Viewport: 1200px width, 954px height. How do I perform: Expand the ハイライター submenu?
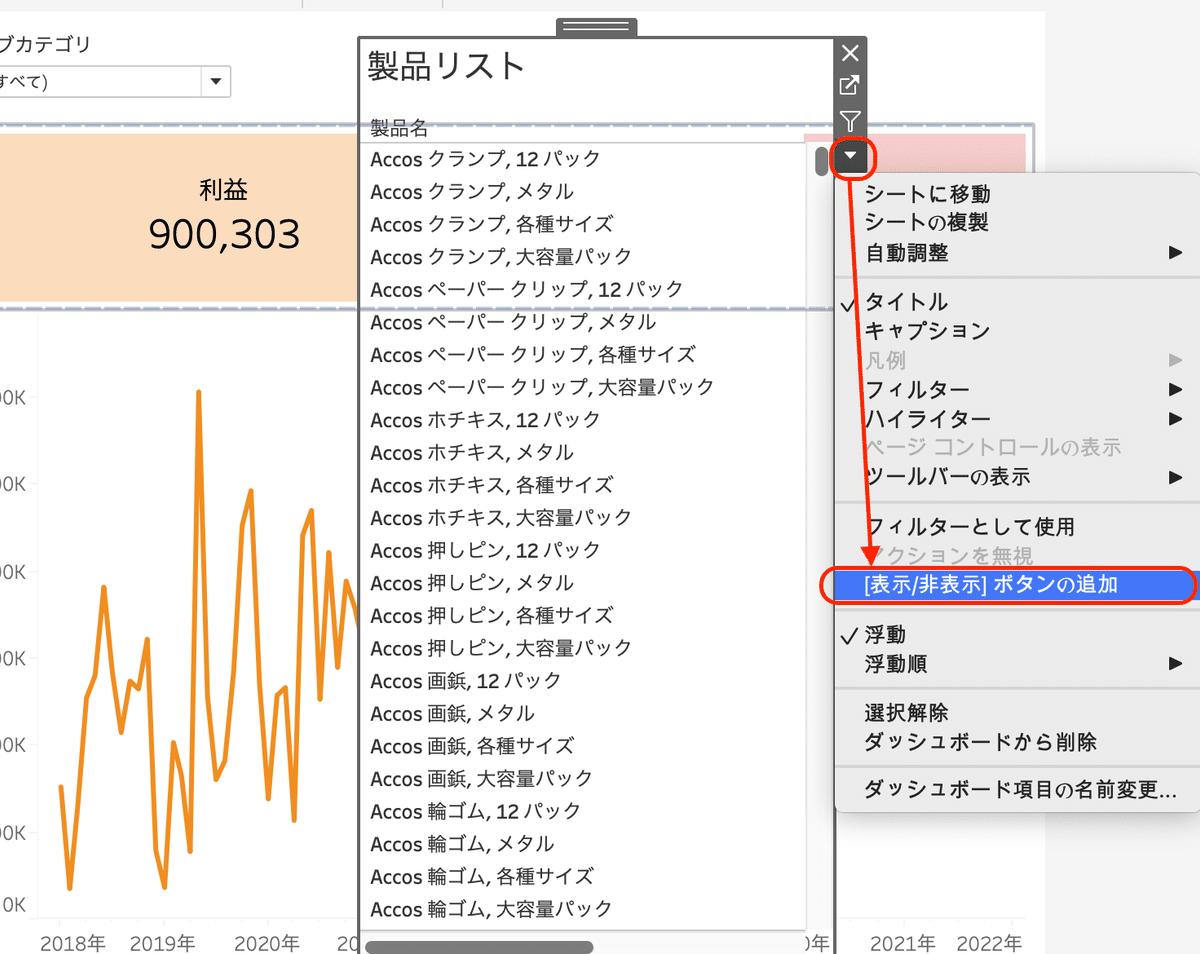point(1017,418)
